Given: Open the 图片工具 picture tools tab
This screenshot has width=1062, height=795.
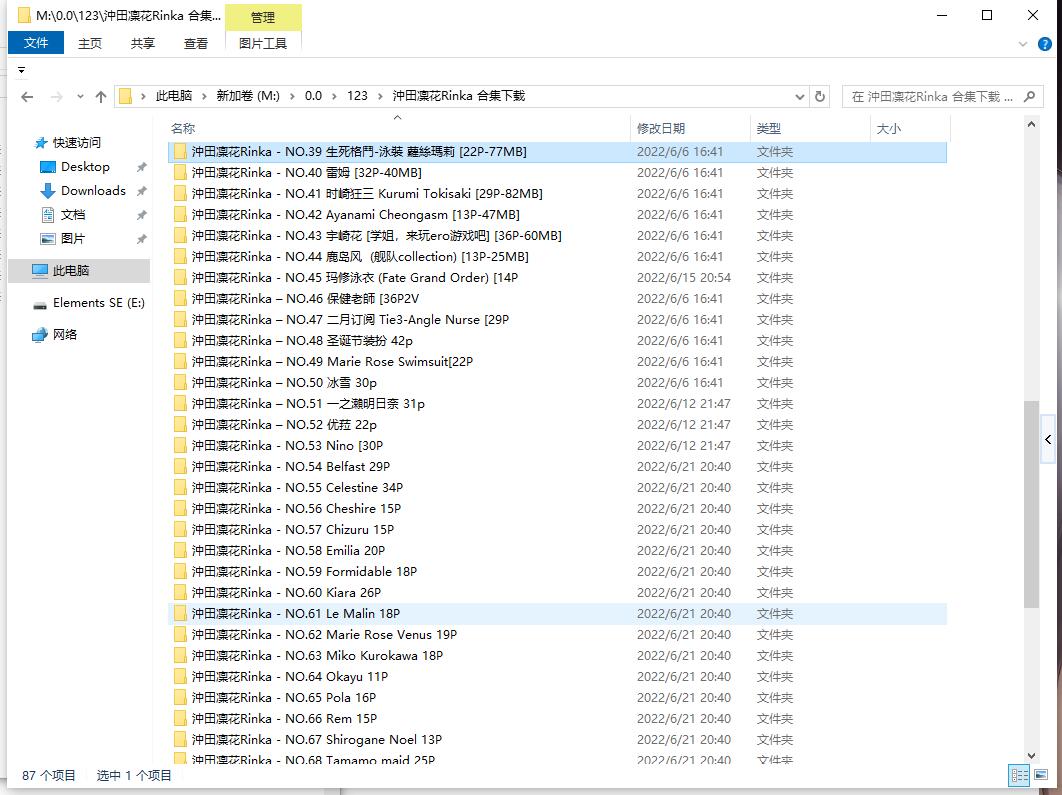Looking at the screenshot, I should tap(263, 43).
